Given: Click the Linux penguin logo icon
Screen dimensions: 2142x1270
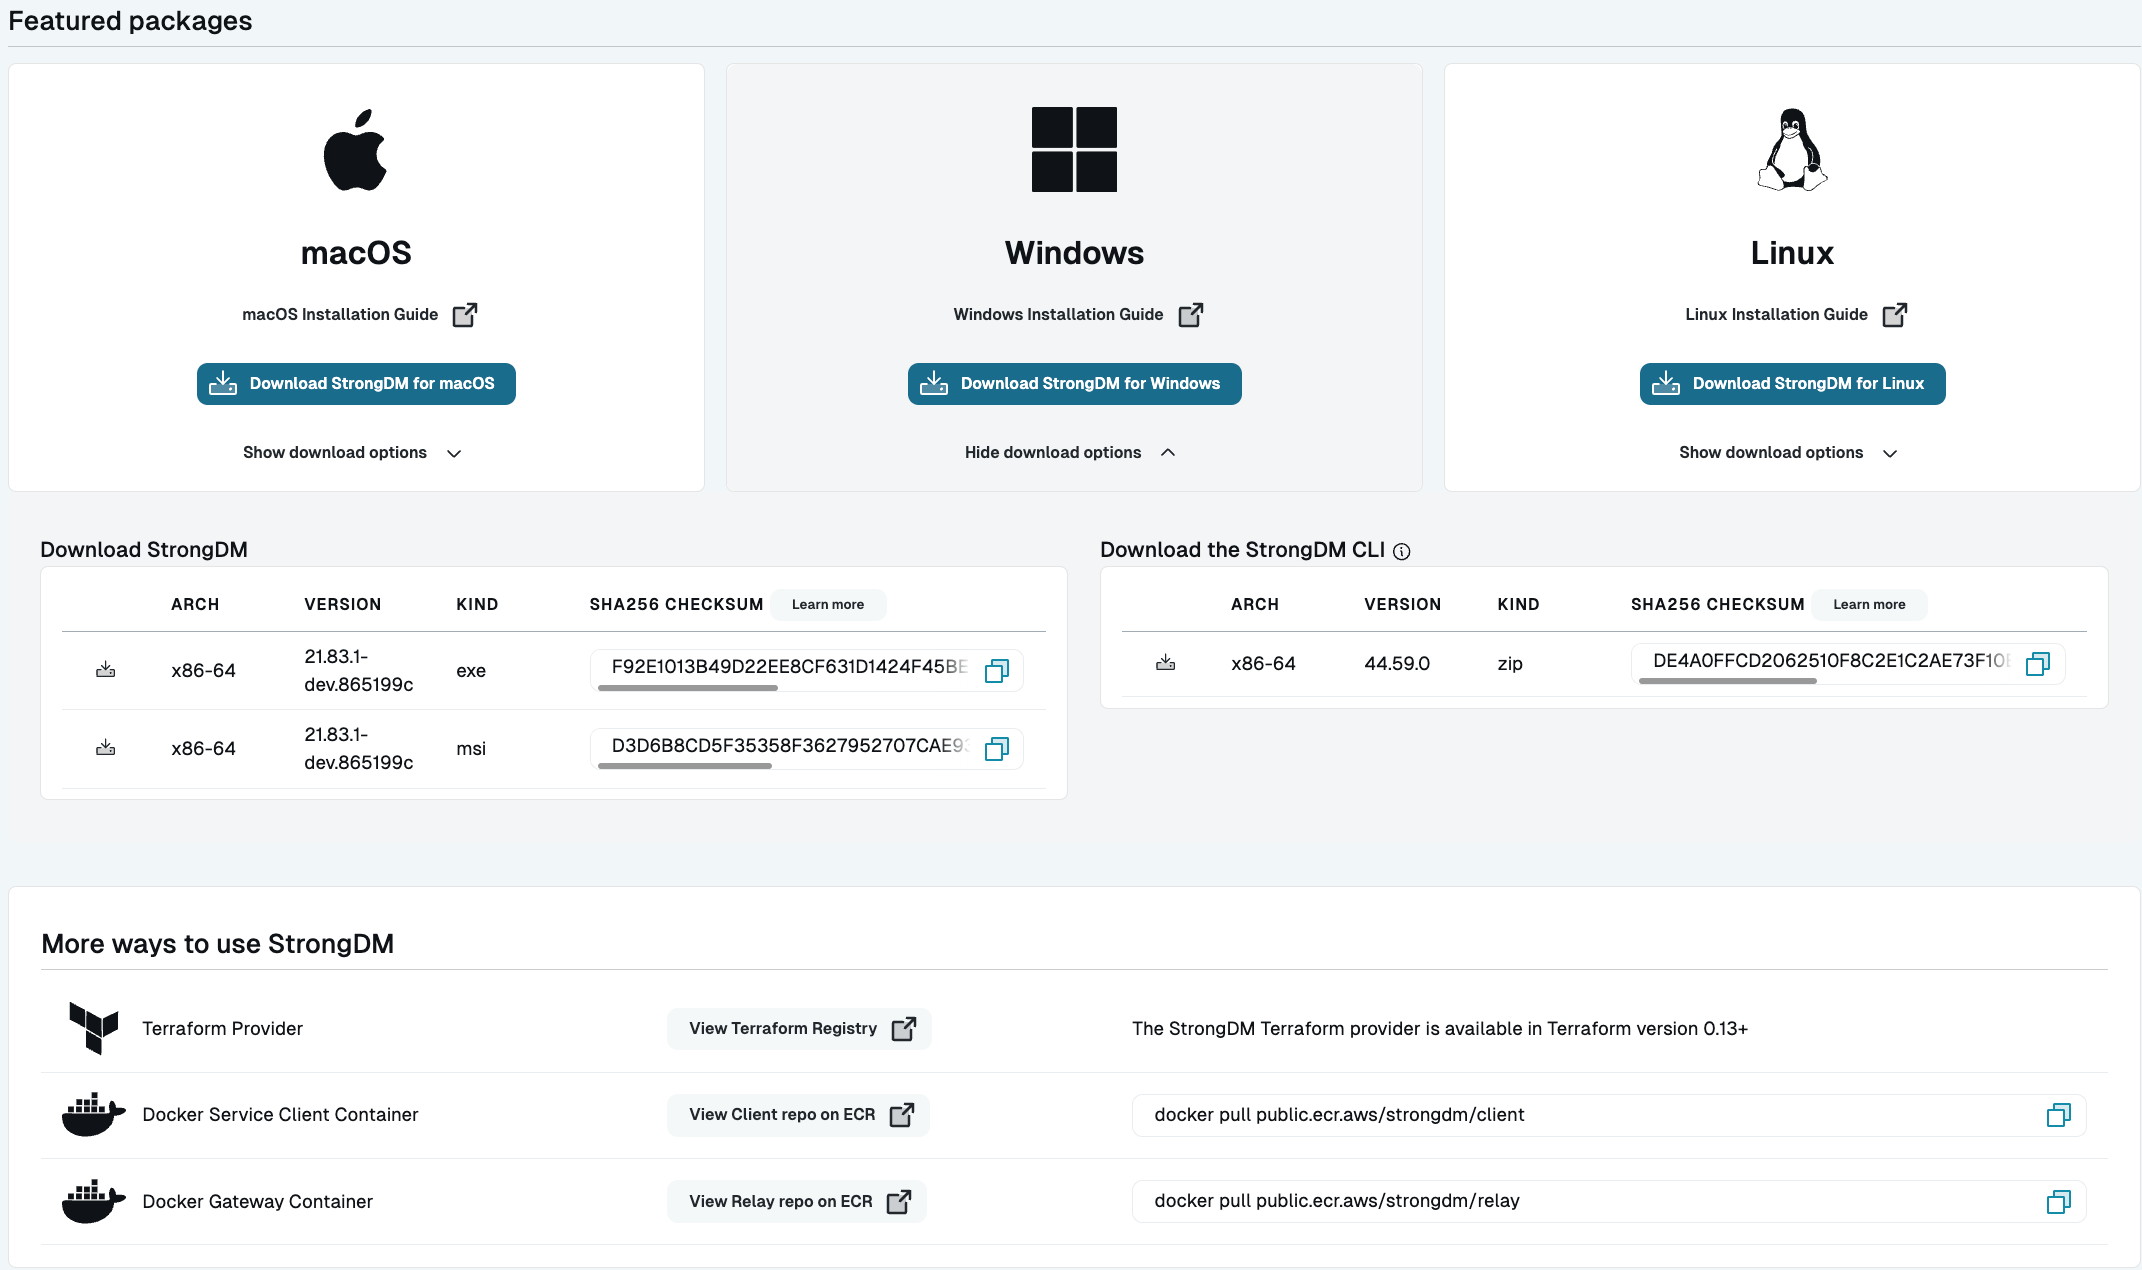Looking at the screenshot, I should [x=1792, y=150].
